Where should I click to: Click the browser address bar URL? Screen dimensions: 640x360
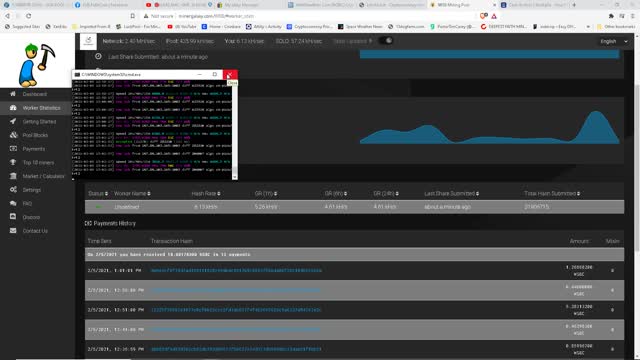[216, 16]
